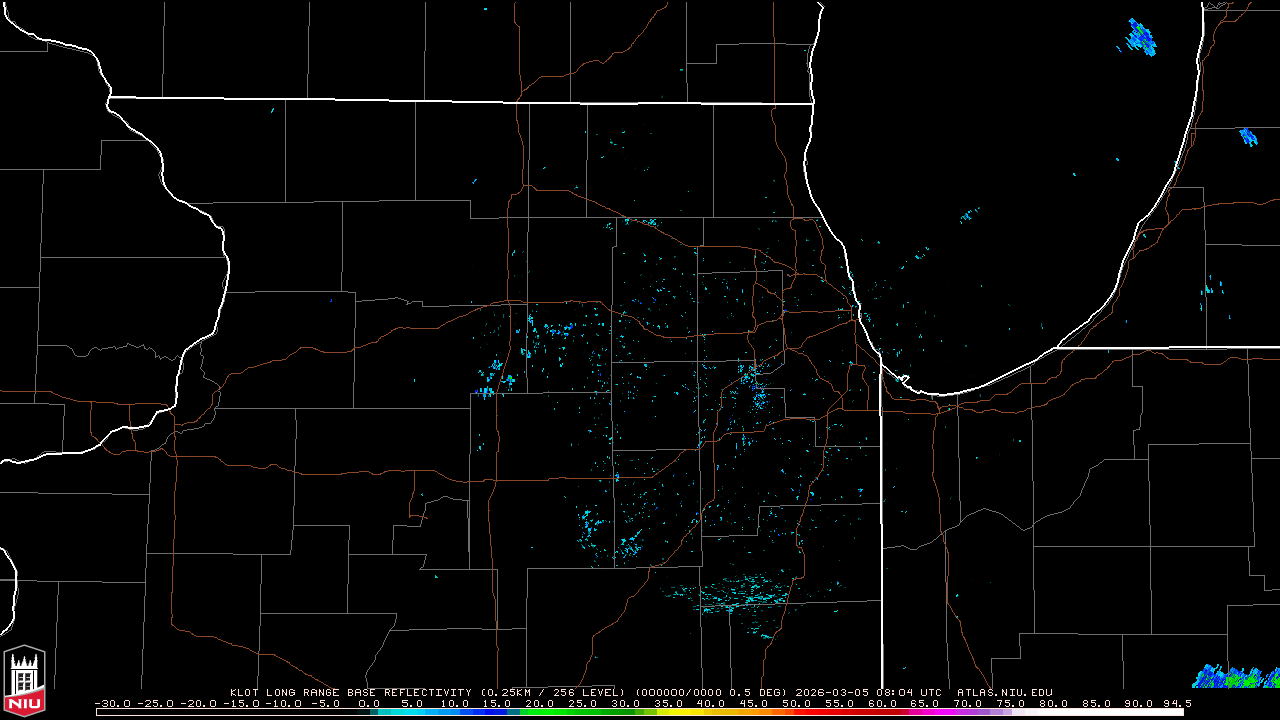This screenshot has height=720, width=1280.
Task: Click the small blue echo on Michigan's western shoreline
Action: click(x=1248, y=136)
